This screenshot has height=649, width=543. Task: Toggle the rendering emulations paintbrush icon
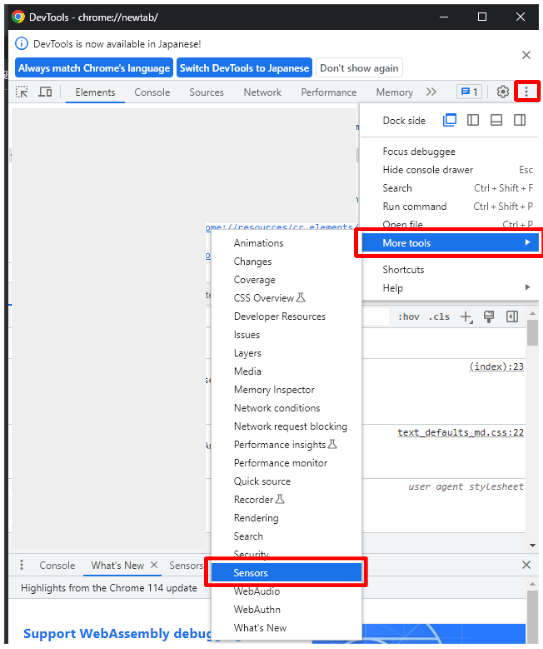[x=489, y=317]
